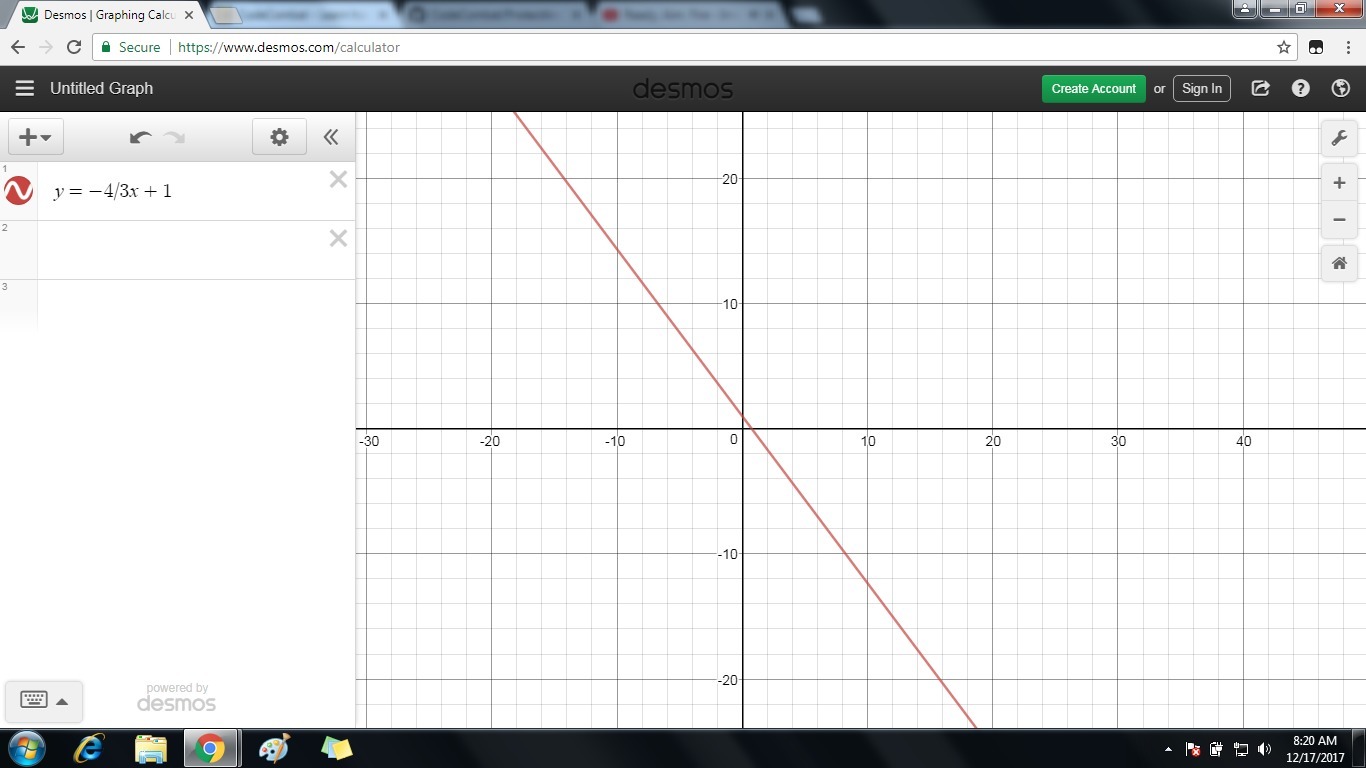Share the graph
Image resolution: width=1366 pixels, height=768 pixels.
click(x=1260, y=88)
